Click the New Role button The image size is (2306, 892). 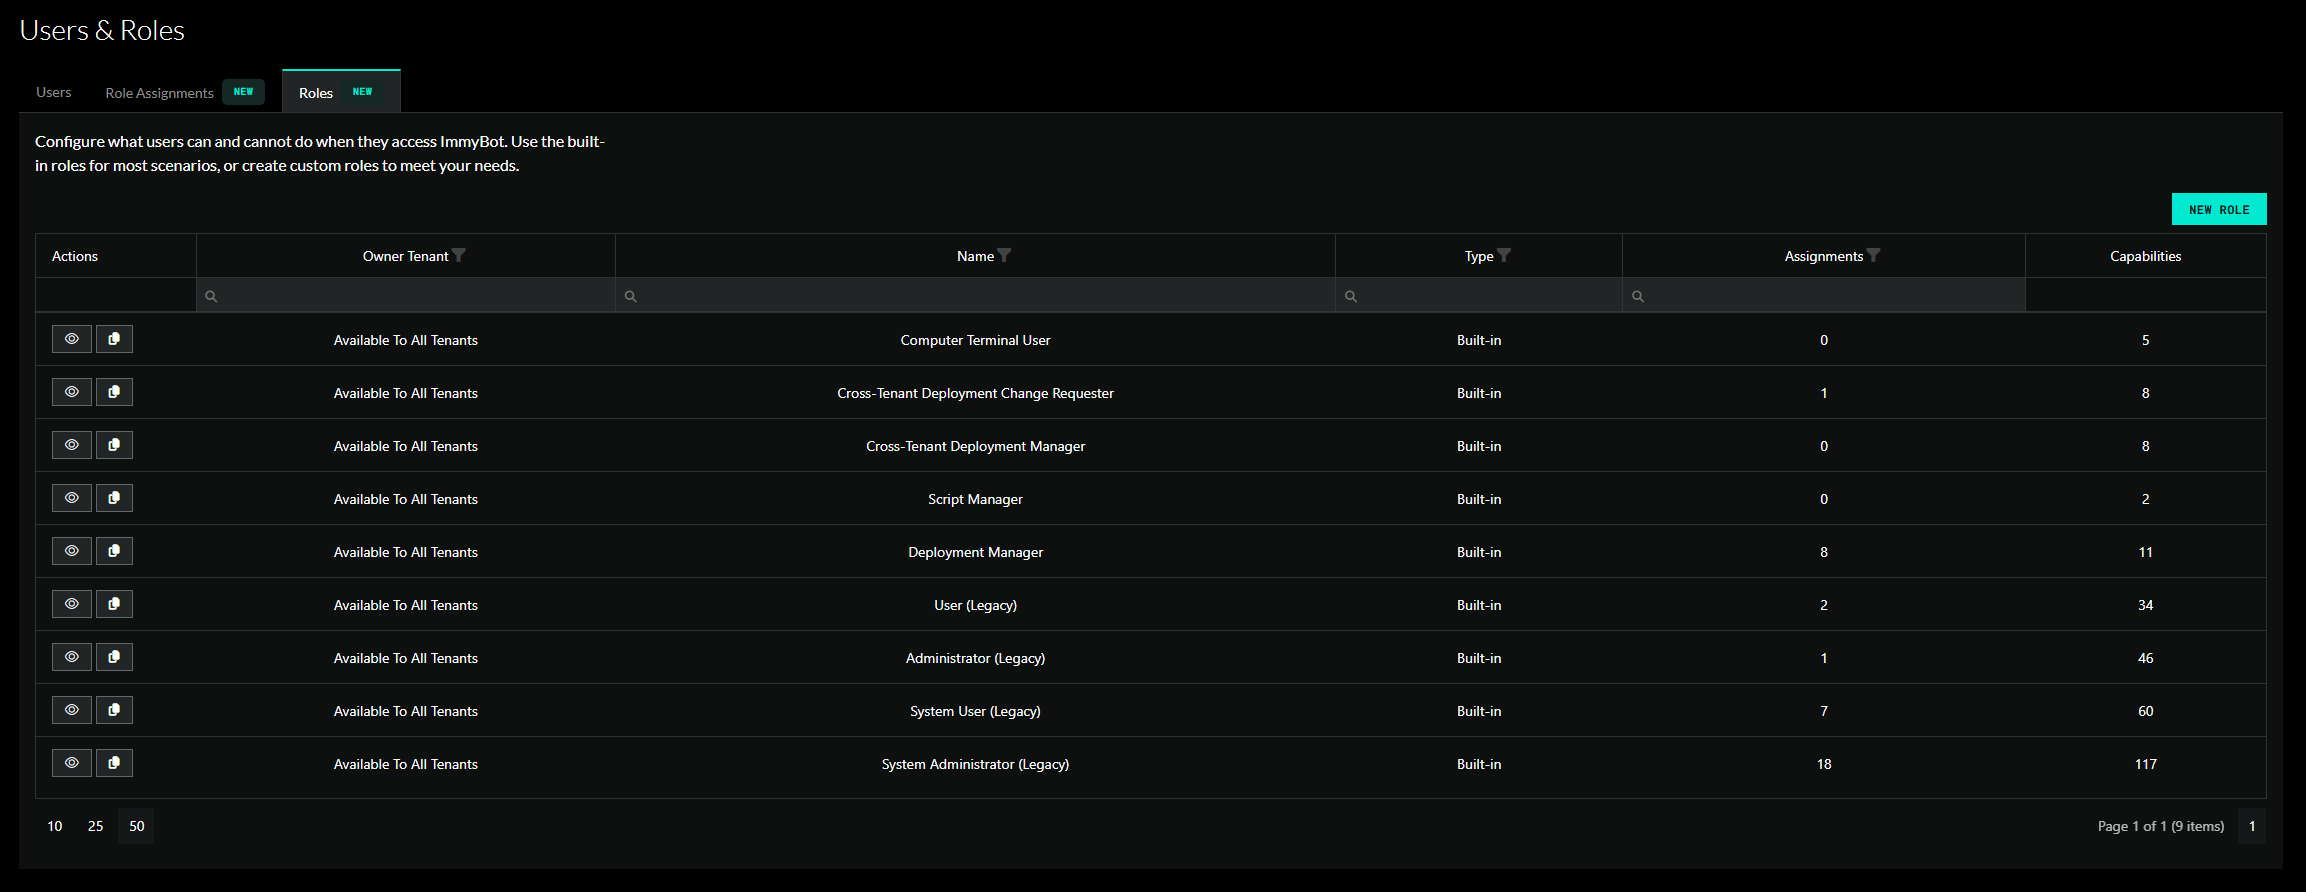pos(2218,210)
